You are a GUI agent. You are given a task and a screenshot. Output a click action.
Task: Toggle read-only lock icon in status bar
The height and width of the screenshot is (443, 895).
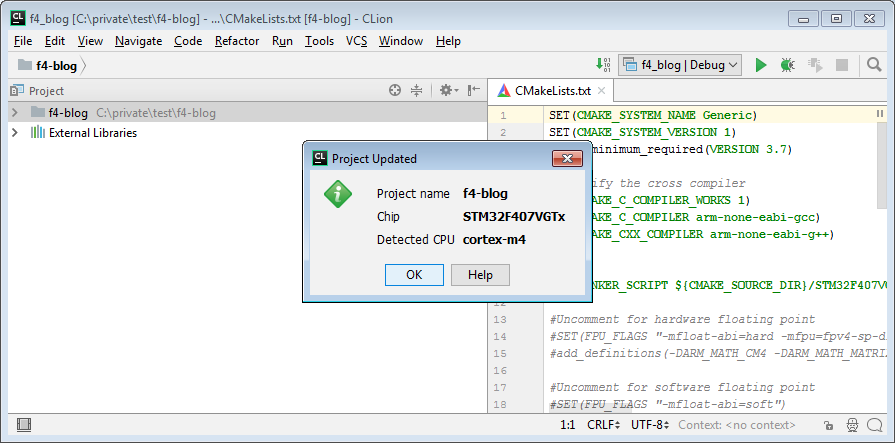[x=828, y=425]
